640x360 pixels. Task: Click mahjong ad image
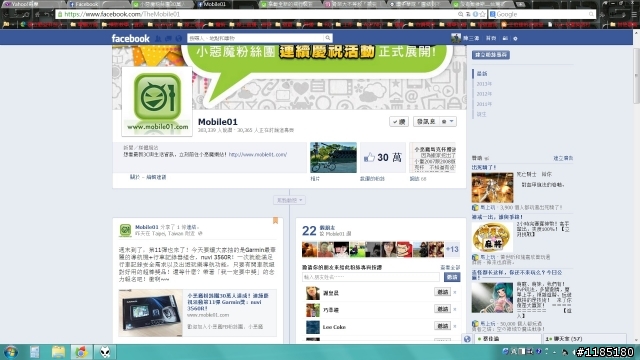(x=492, y=237)
